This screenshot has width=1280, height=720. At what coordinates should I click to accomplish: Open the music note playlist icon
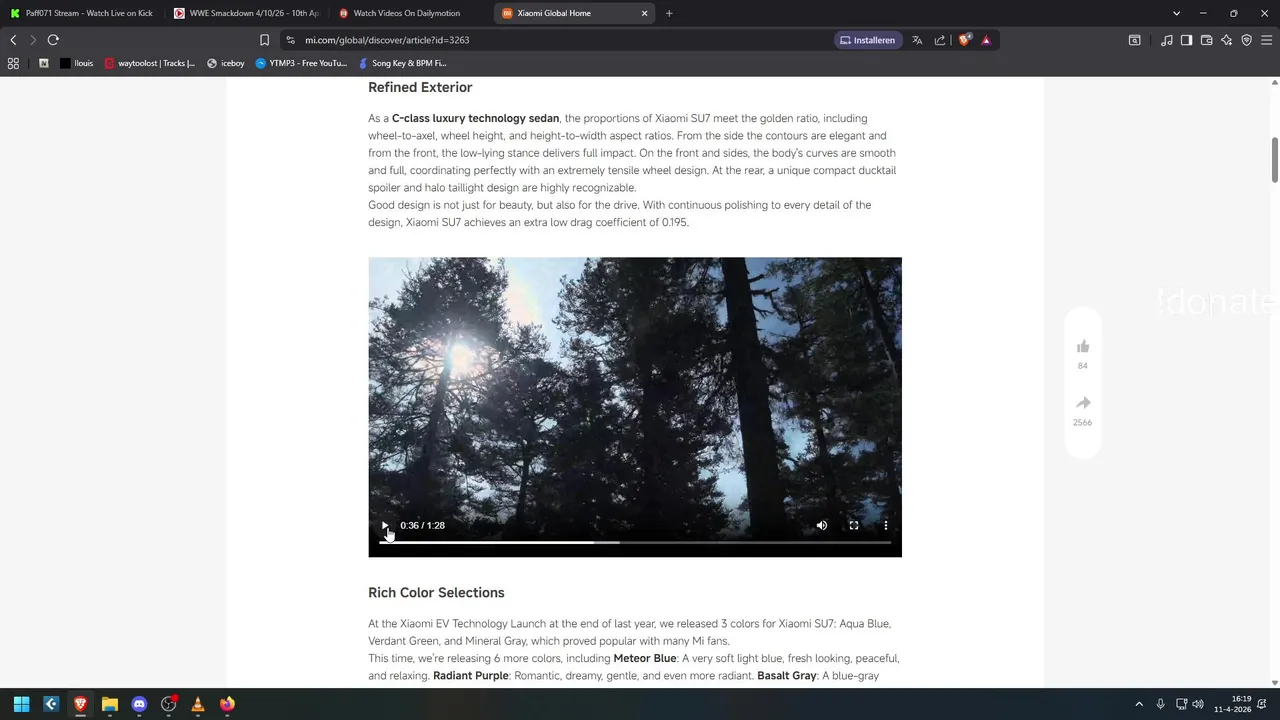point(1167,40)
